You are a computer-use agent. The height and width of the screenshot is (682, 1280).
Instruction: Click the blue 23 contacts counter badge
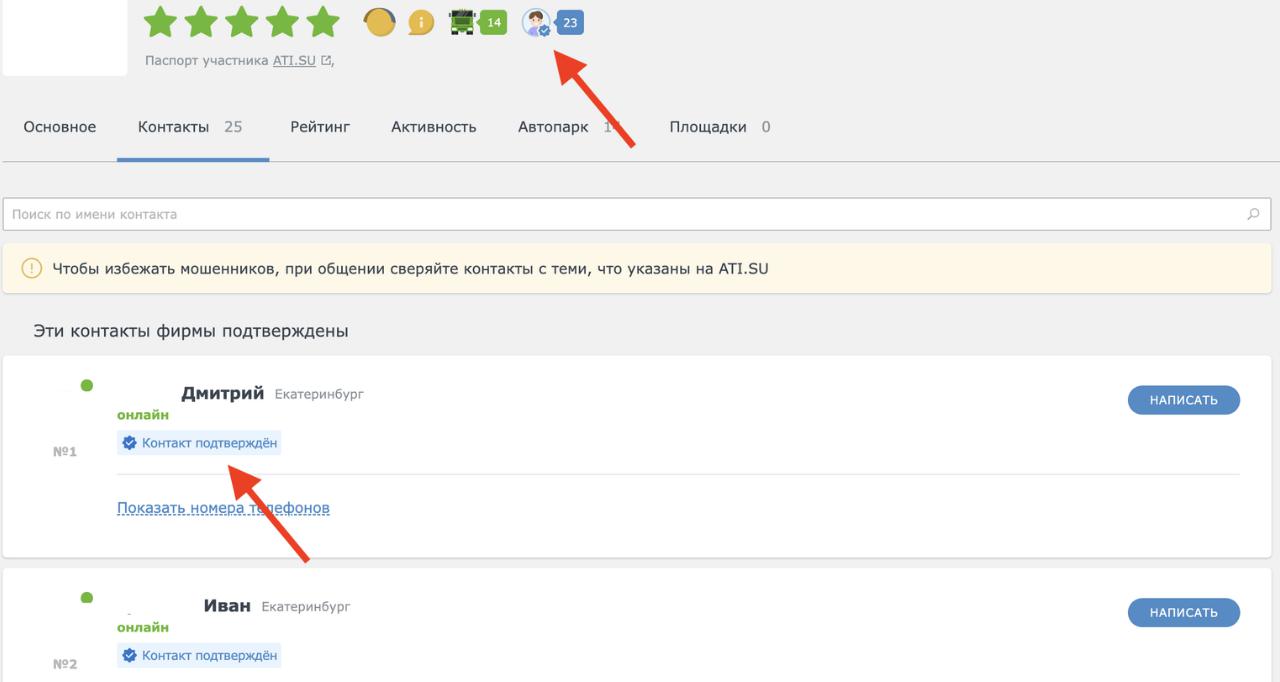[x=570, y=22]
